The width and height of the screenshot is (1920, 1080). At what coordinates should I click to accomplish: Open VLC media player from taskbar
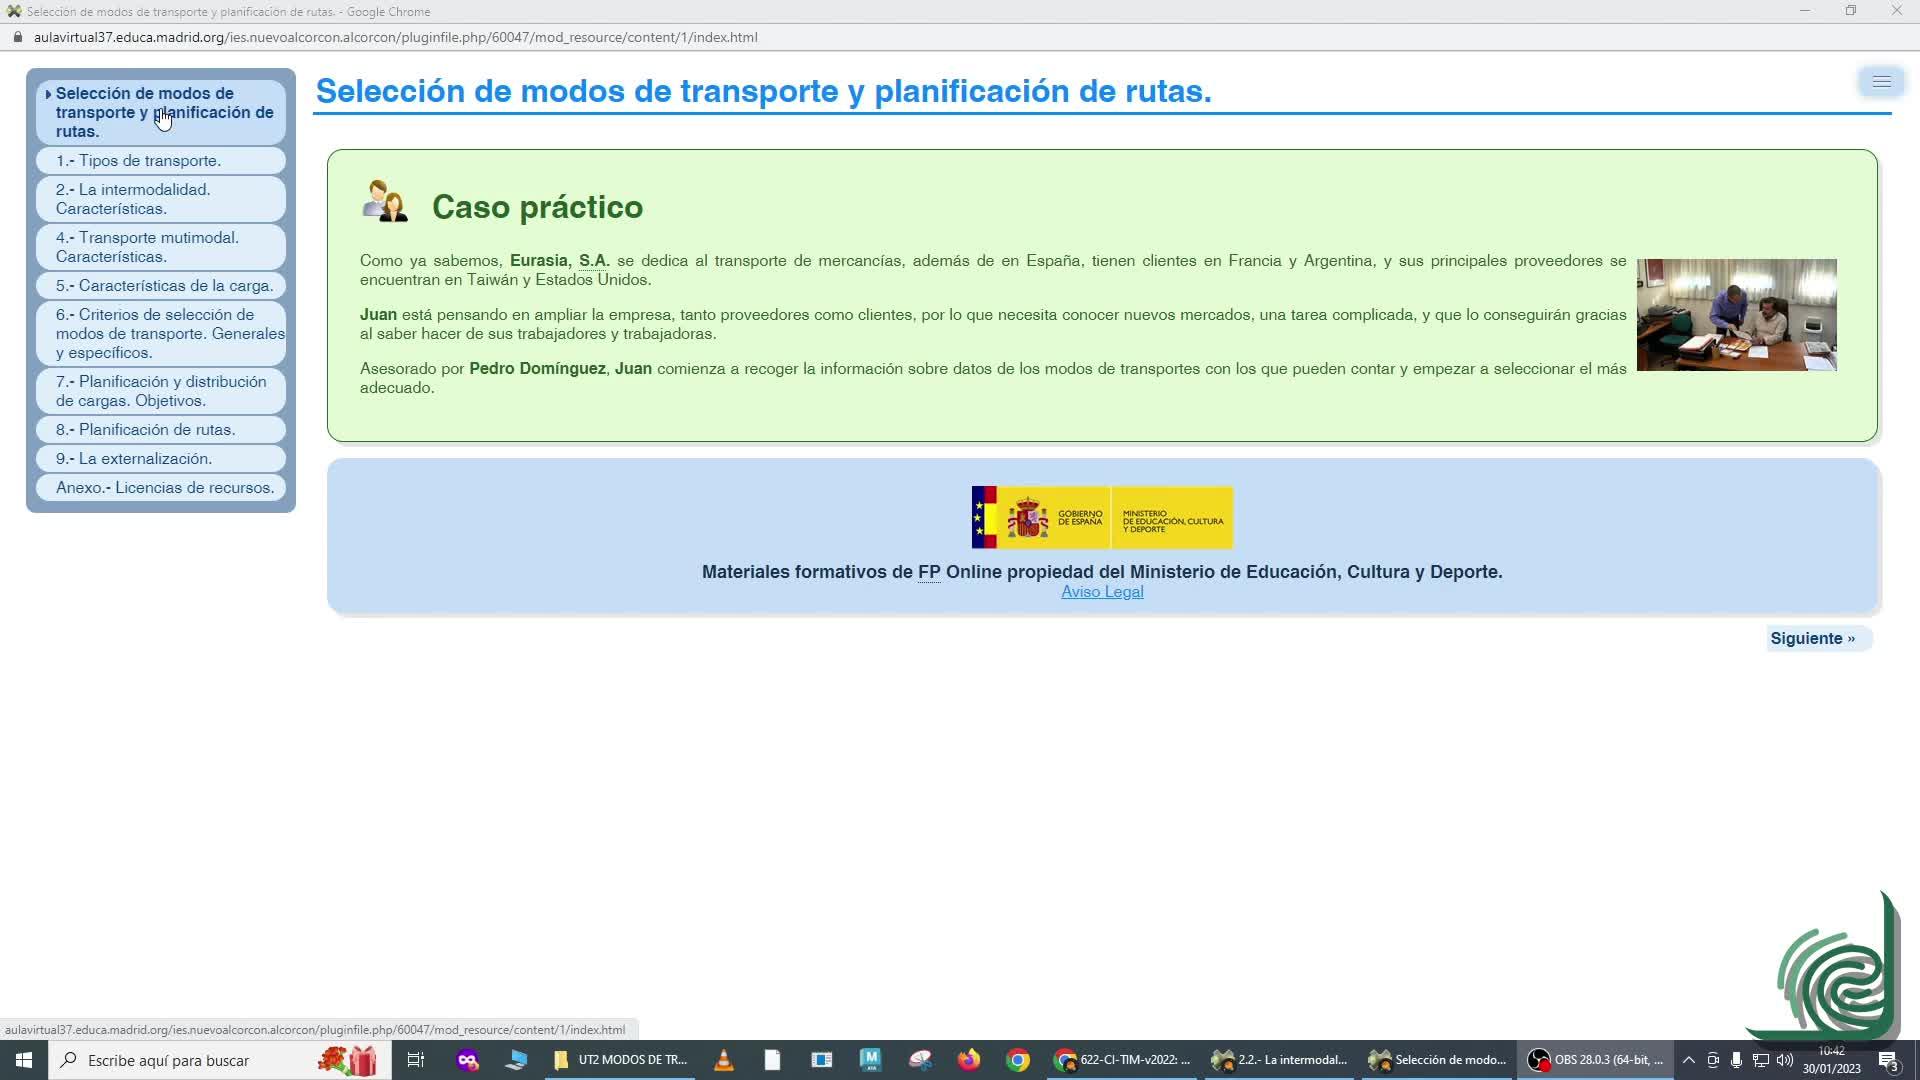click(723, 1060)
